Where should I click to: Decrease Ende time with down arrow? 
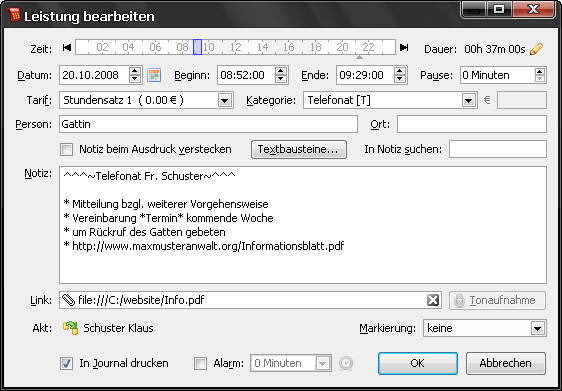click(400, 79)
